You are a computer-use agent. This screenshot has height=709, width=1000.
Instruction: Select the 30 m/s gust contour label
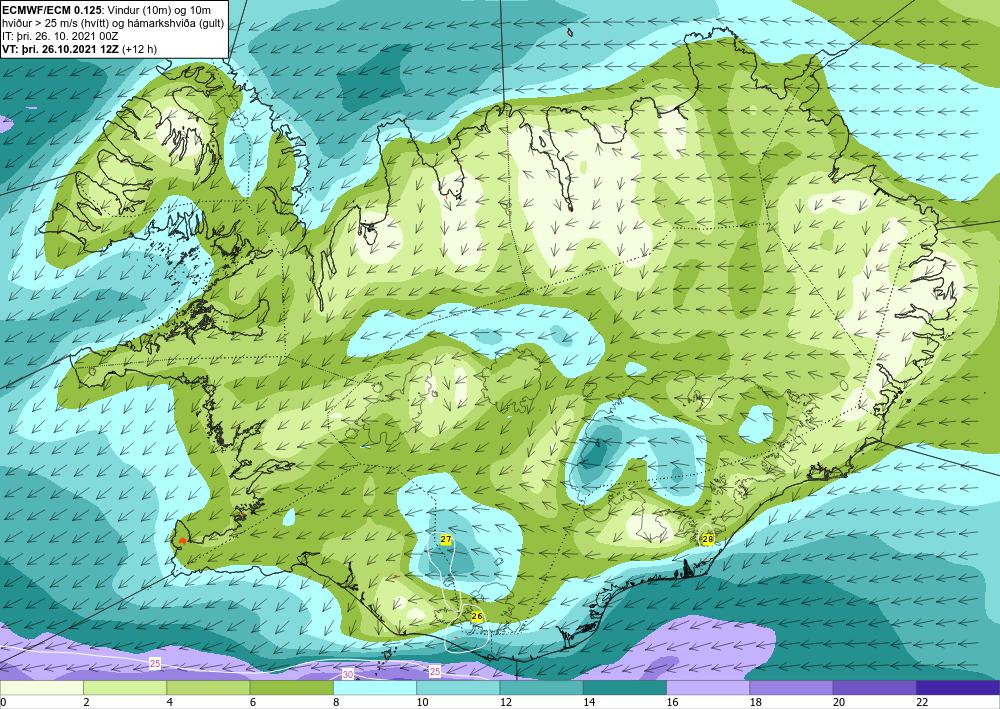click(x=348, y=675)
